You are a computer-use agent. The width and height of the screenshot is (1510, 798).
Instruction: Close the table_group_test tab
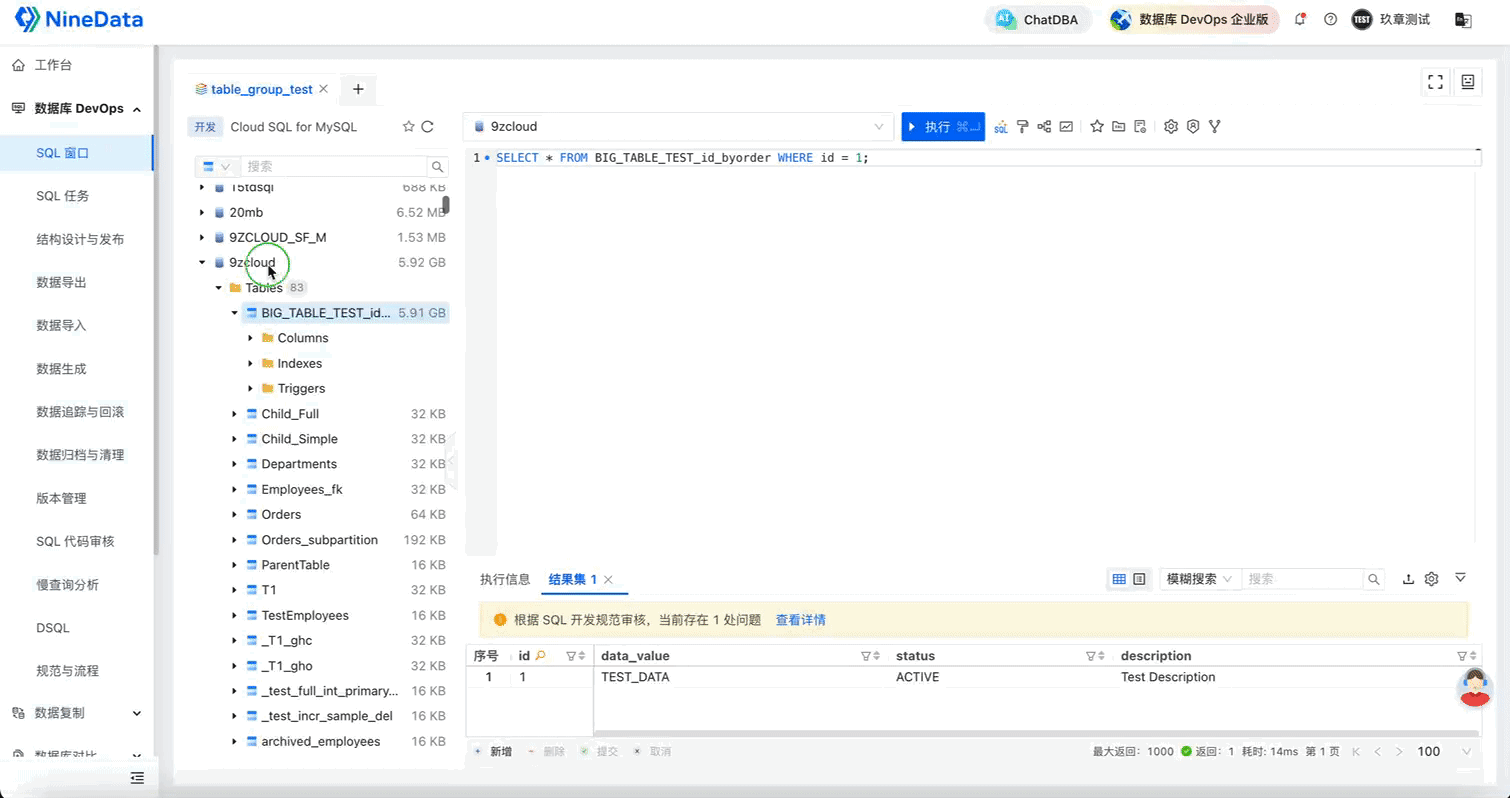(324, 89)
